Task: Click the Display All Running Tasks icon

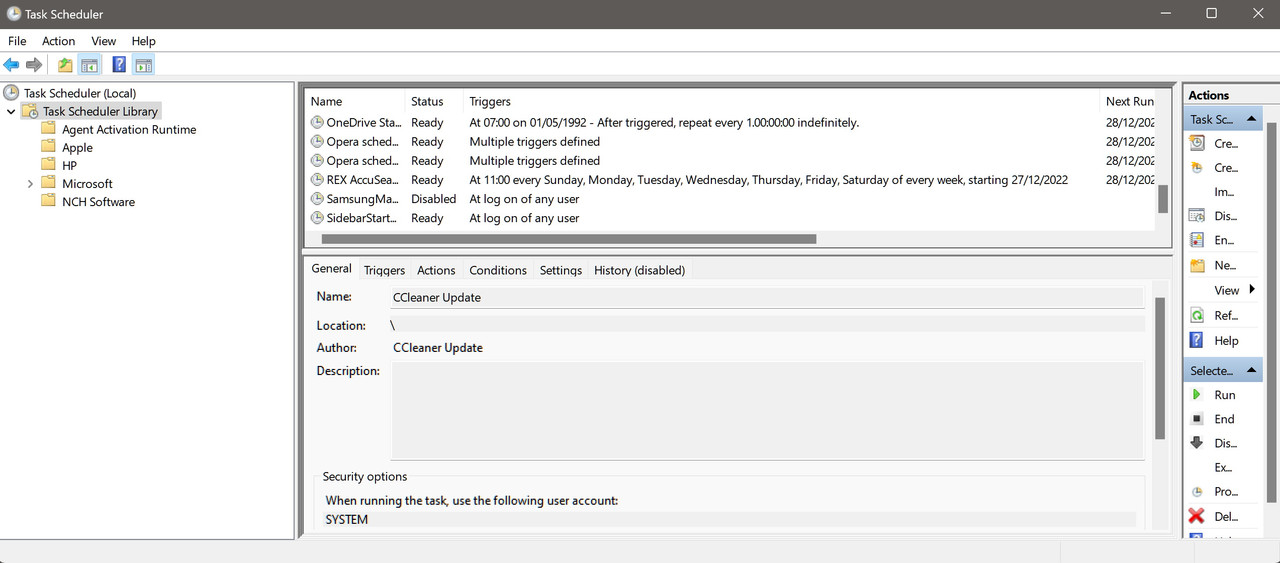Action: [1197, 216]
